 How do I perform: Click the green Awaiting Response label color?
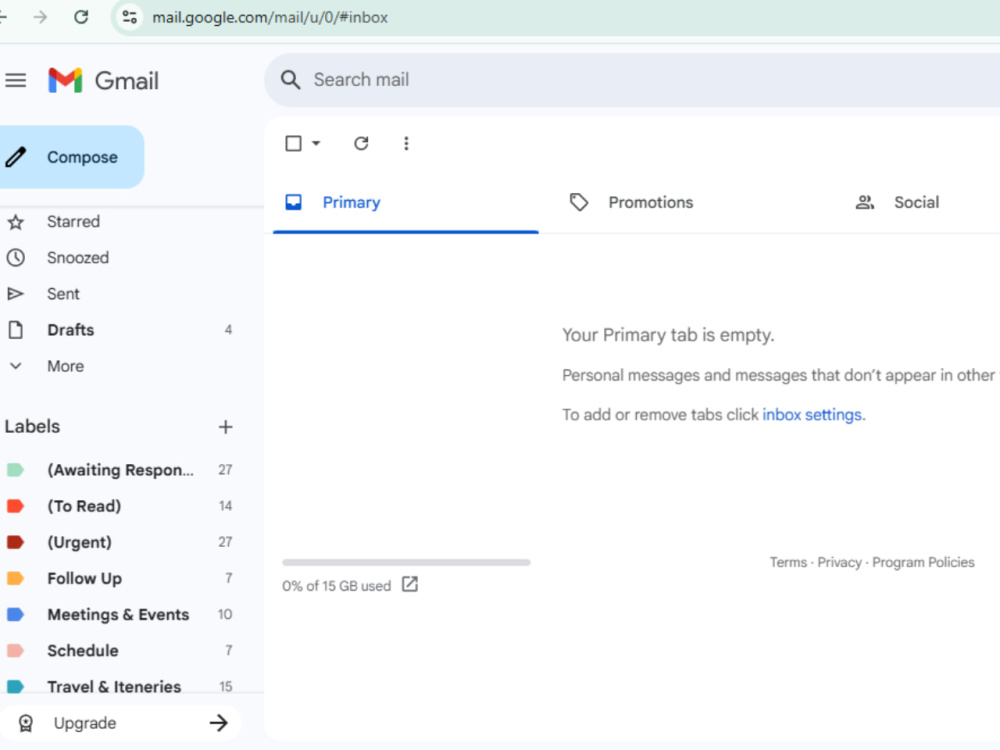click(x=15, y=470)
